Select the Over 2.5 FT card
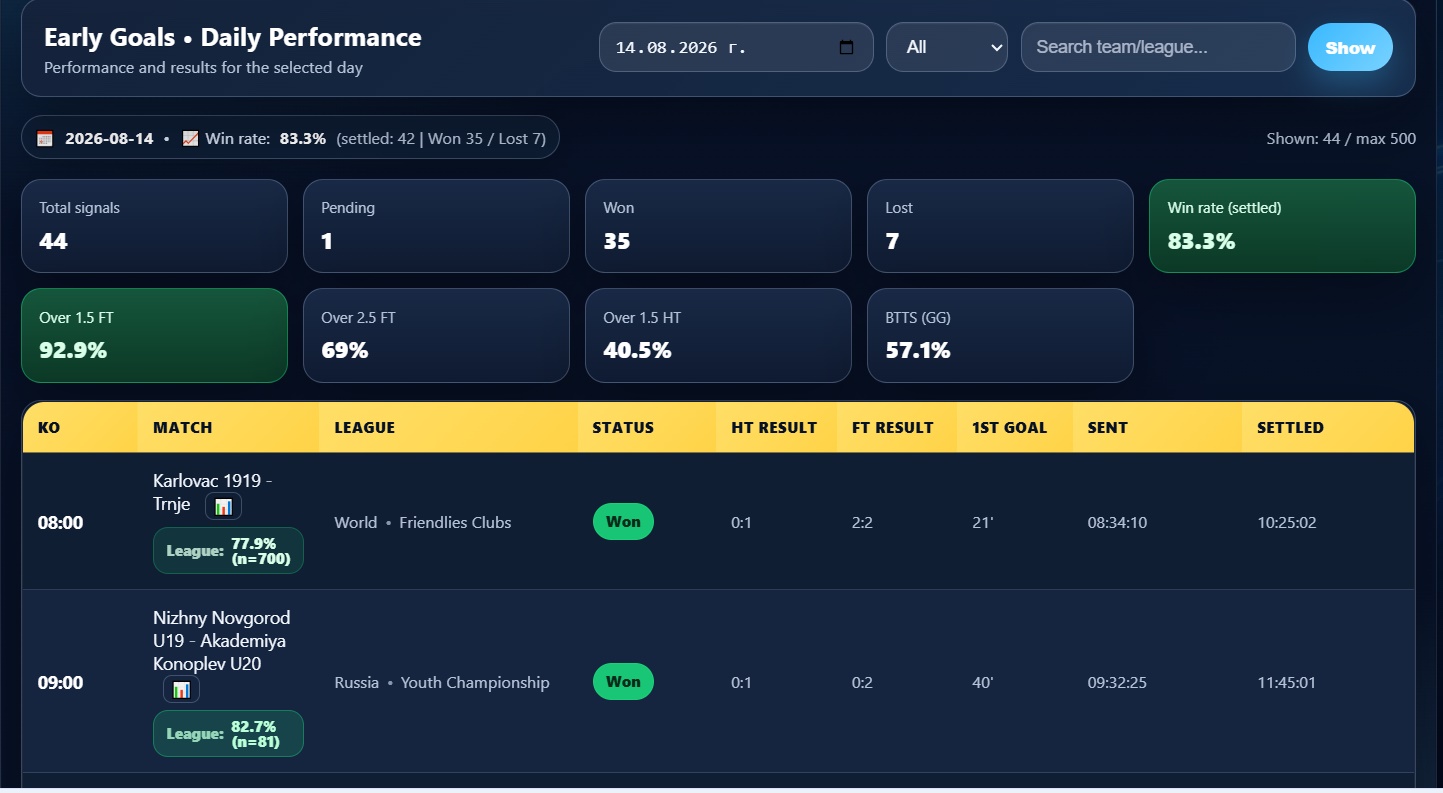The height and width of the screenshot is (793, 1443). pos(436,335)
